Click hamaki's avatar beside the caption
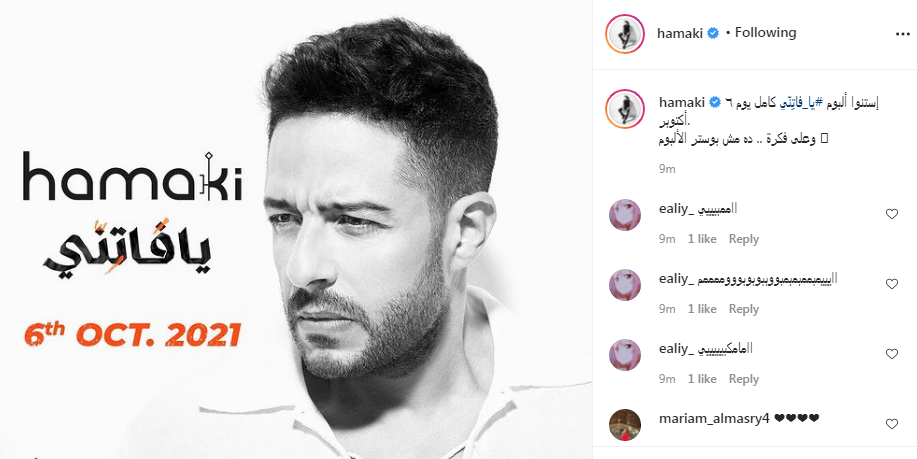The height and width of the screenshot is (459, 917). pyautogui.click(x=624, y=109)
